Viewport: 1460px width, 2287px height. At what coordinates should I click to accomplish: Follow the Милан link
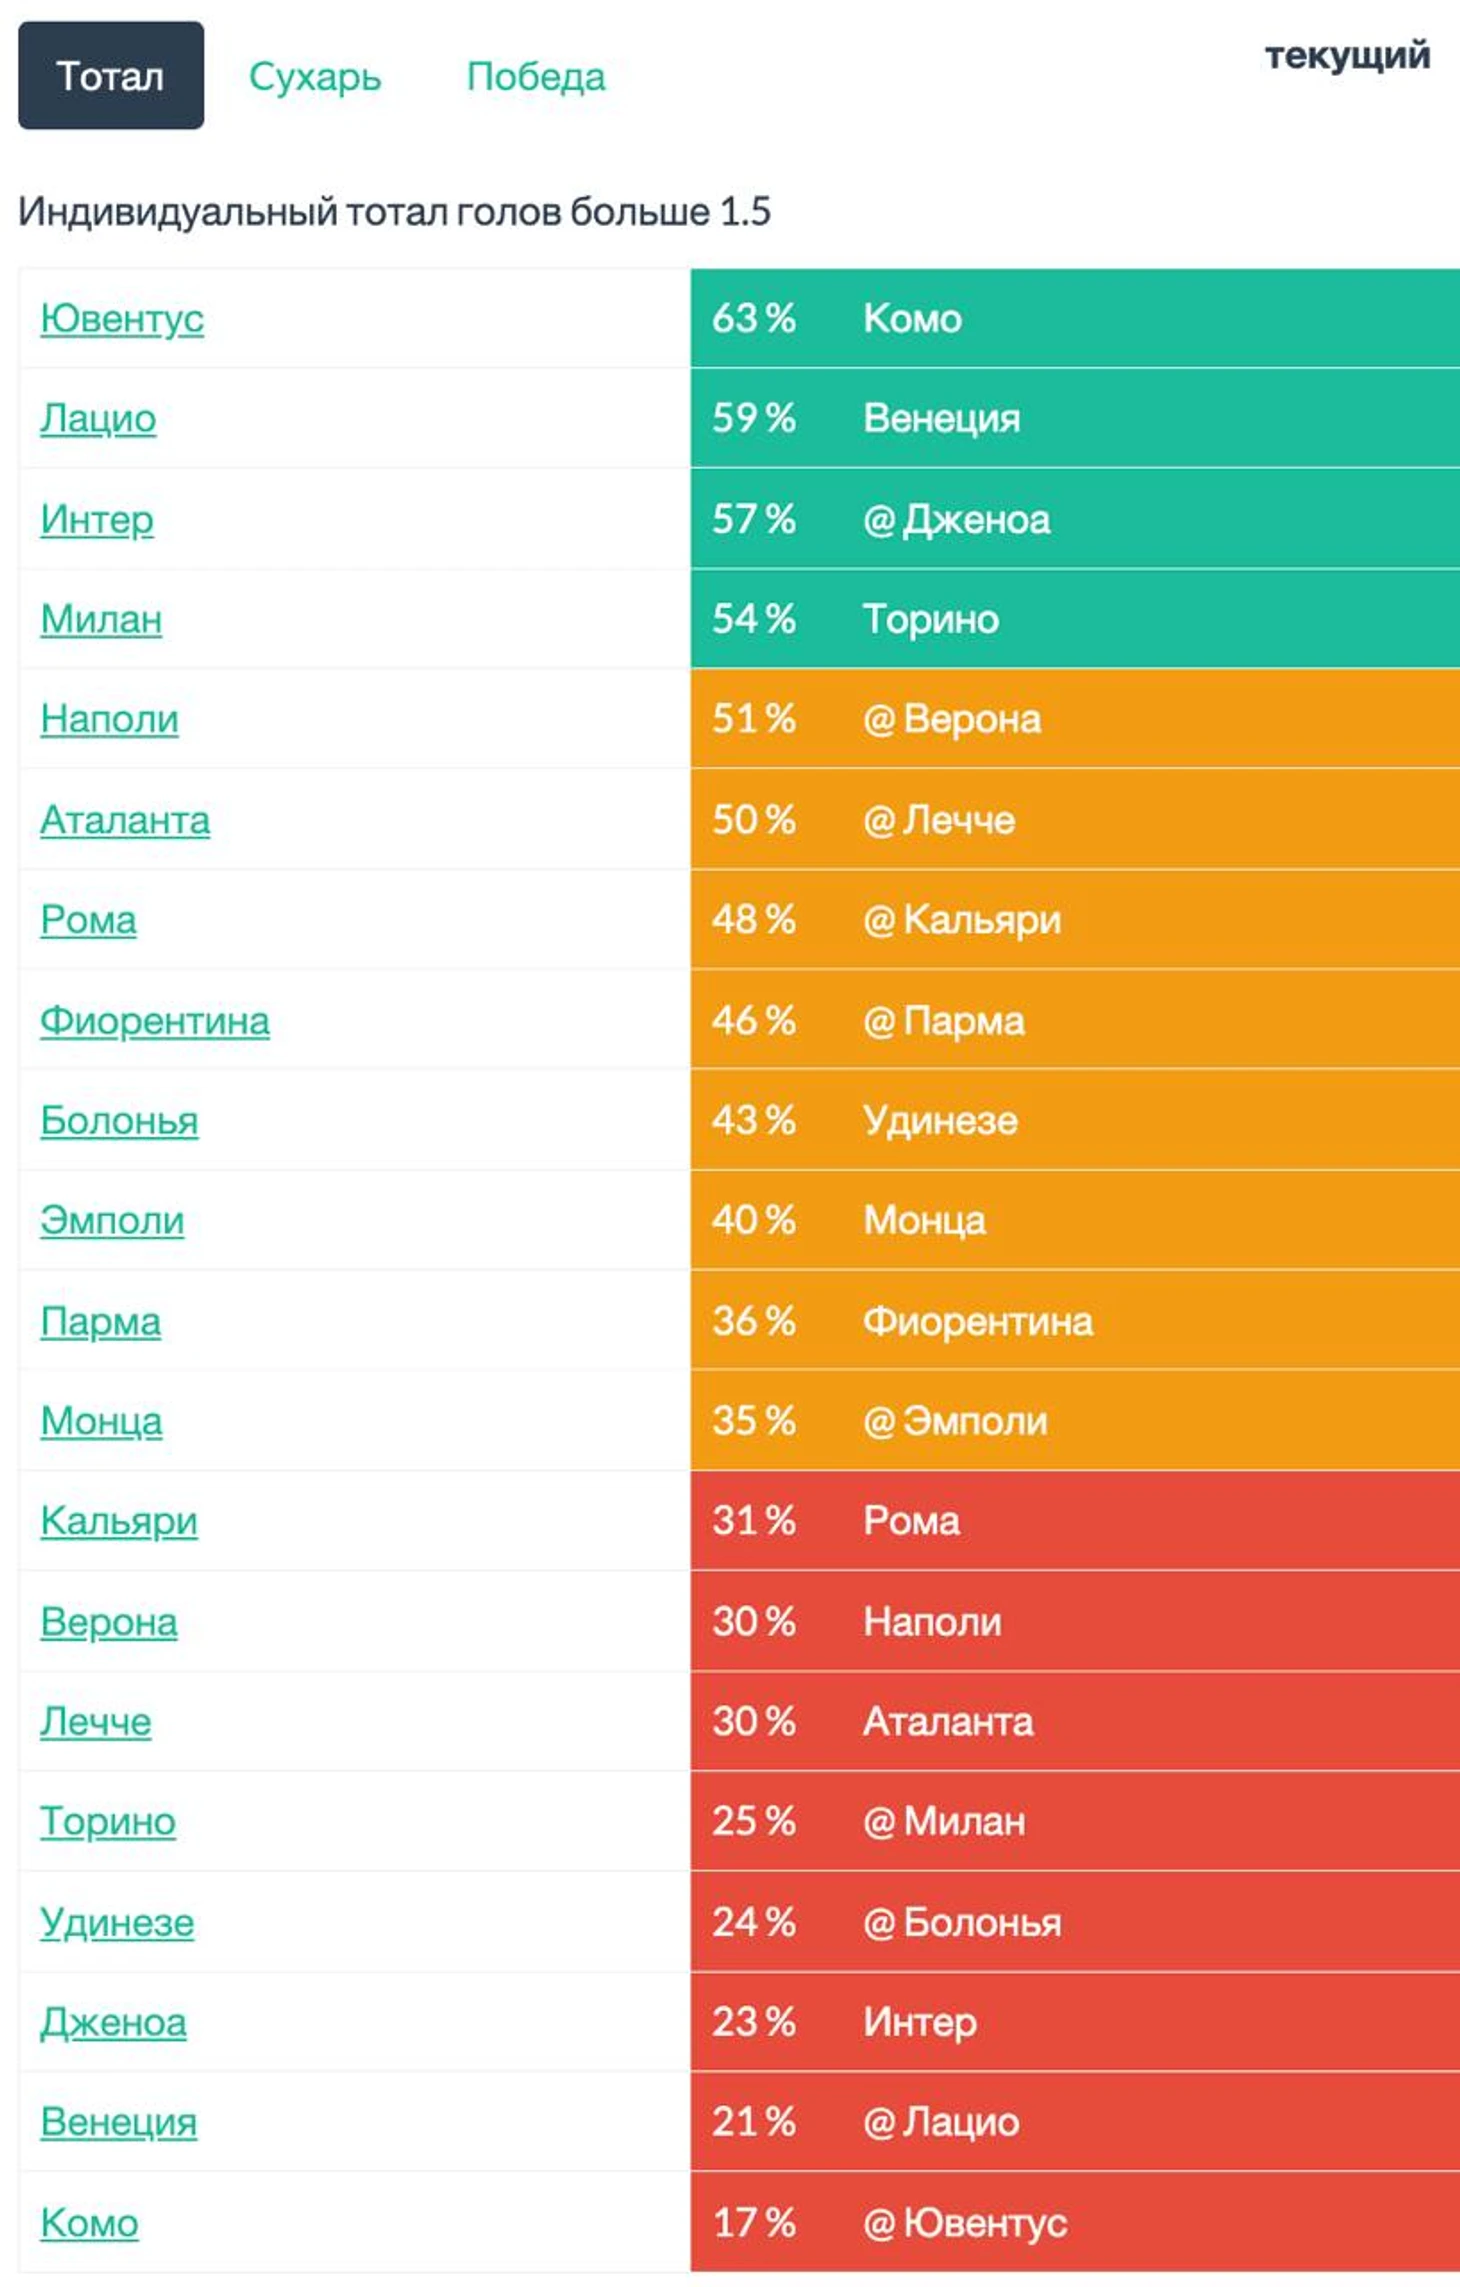tap(101, 620)
